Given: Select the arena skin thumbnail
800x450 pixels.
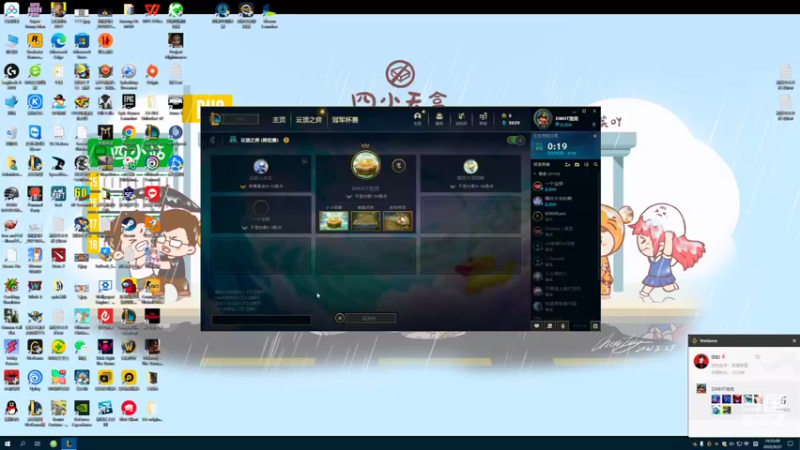Looking at the screenshot, I should coord(365,220).
